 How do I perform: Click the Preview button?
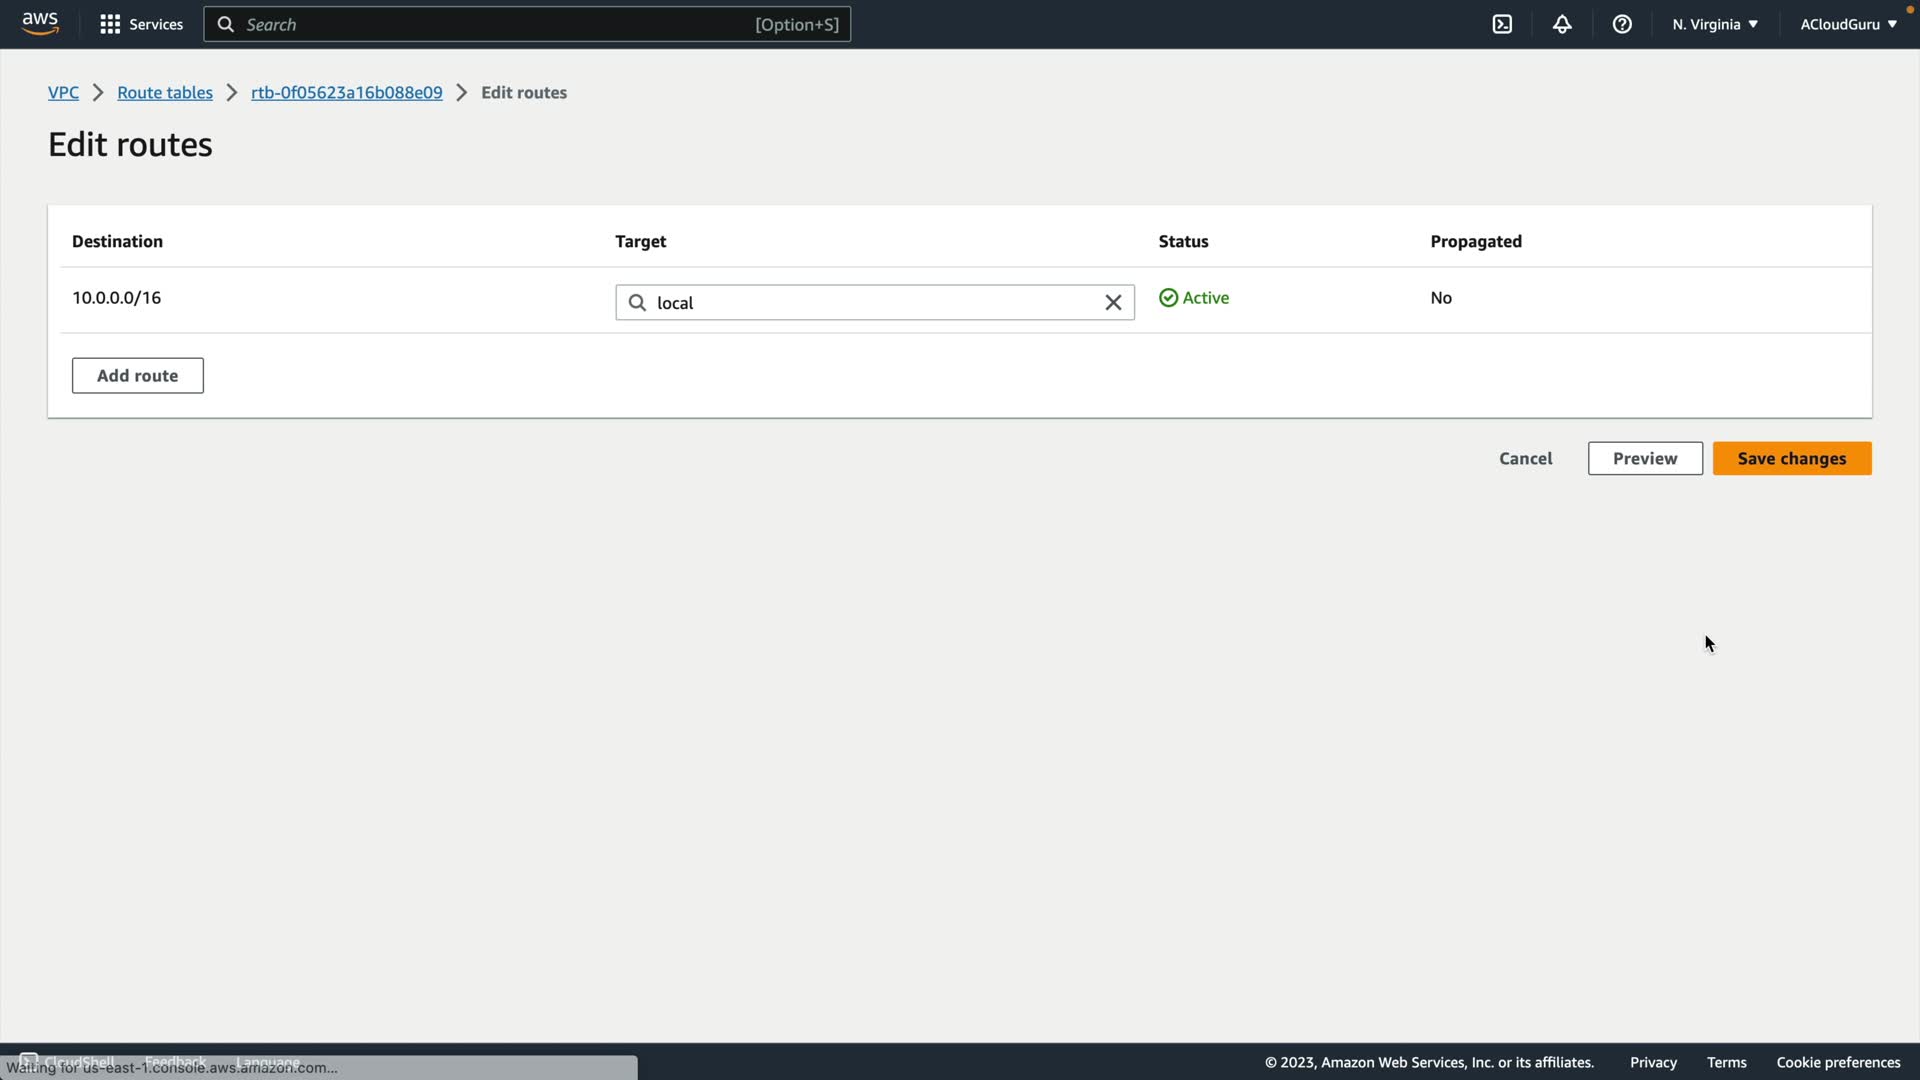[x=1644, y=458]
